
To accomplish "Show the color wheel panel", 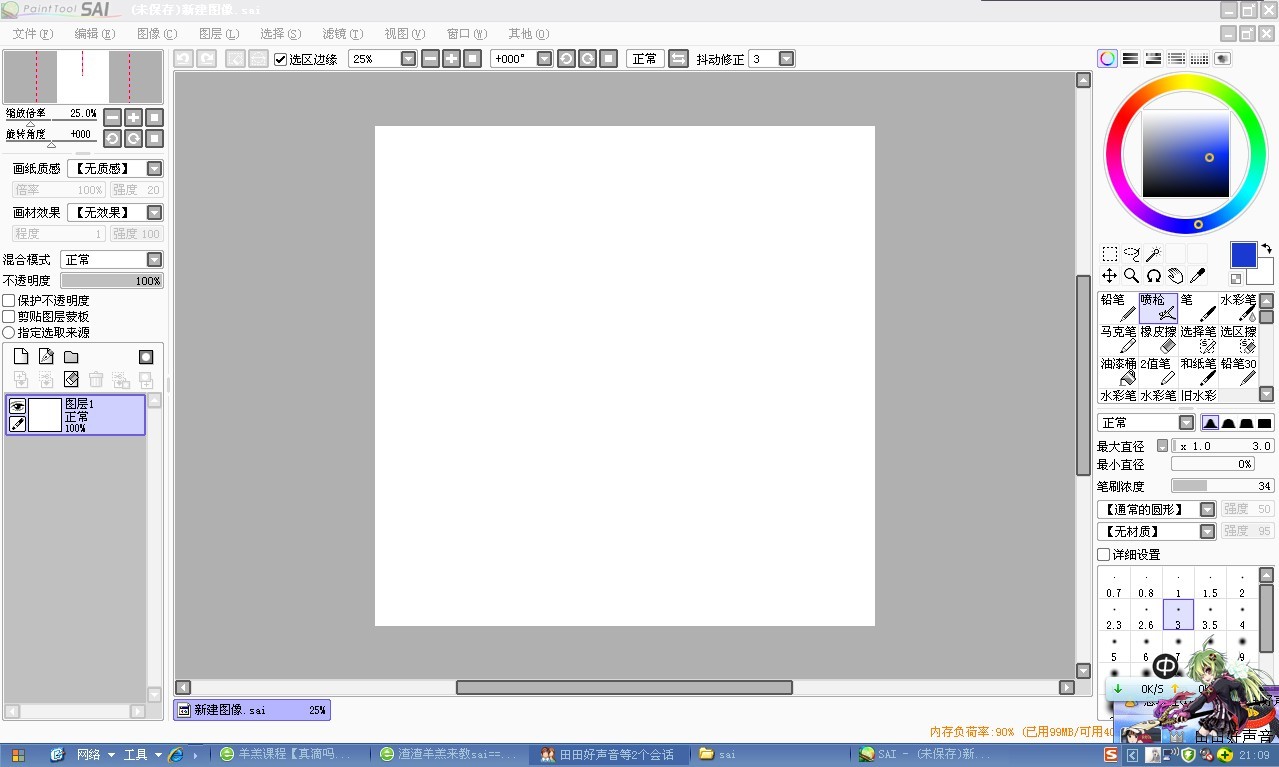I will (x=1107, y=59).
